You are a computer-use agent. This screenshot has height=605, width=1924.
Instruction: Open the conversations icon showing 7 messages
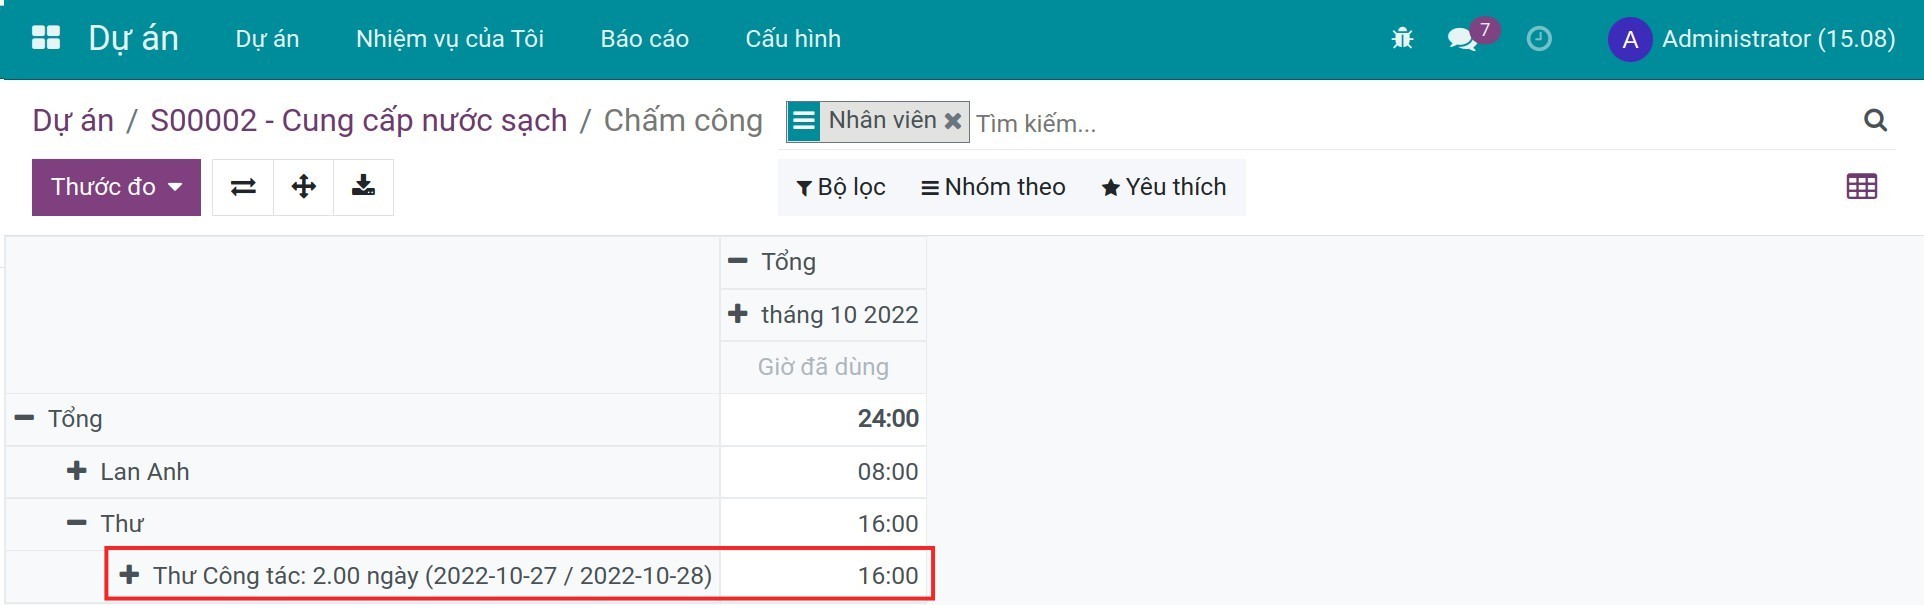1463,40
